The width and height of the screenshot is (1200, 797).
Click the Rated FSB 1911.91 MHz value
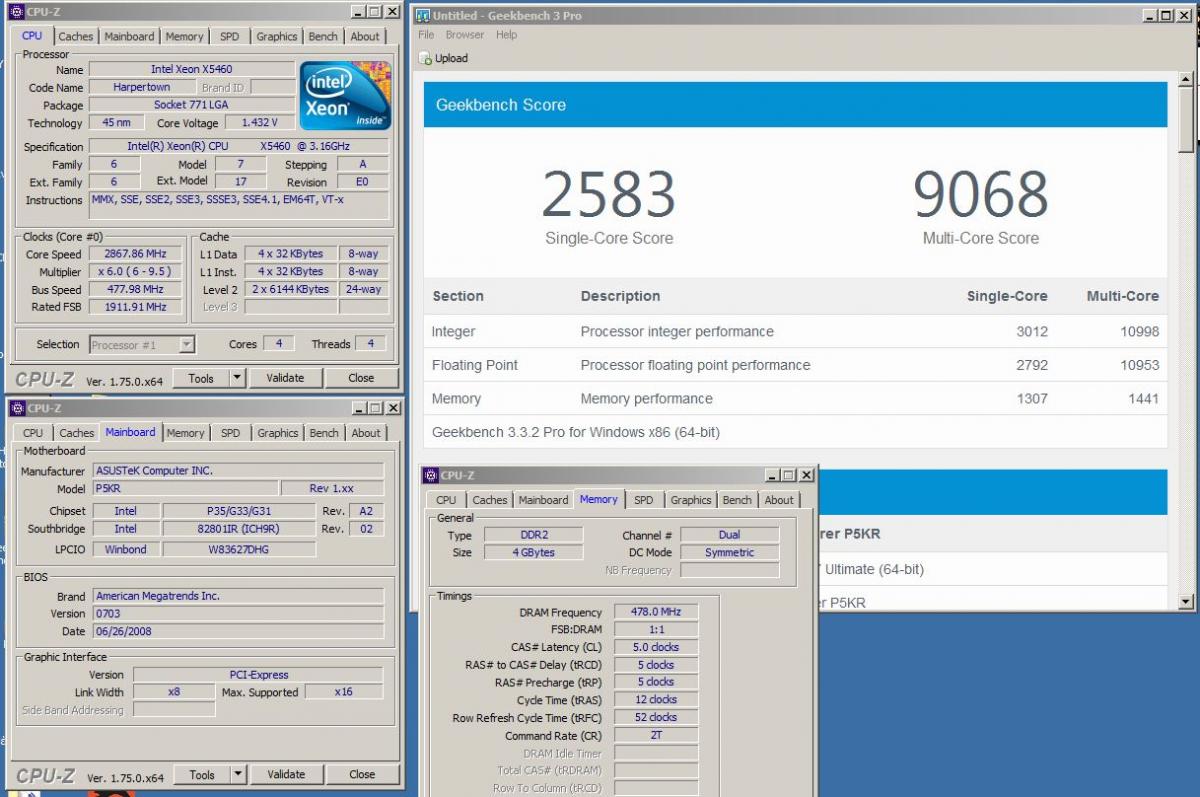coord(135,307)
